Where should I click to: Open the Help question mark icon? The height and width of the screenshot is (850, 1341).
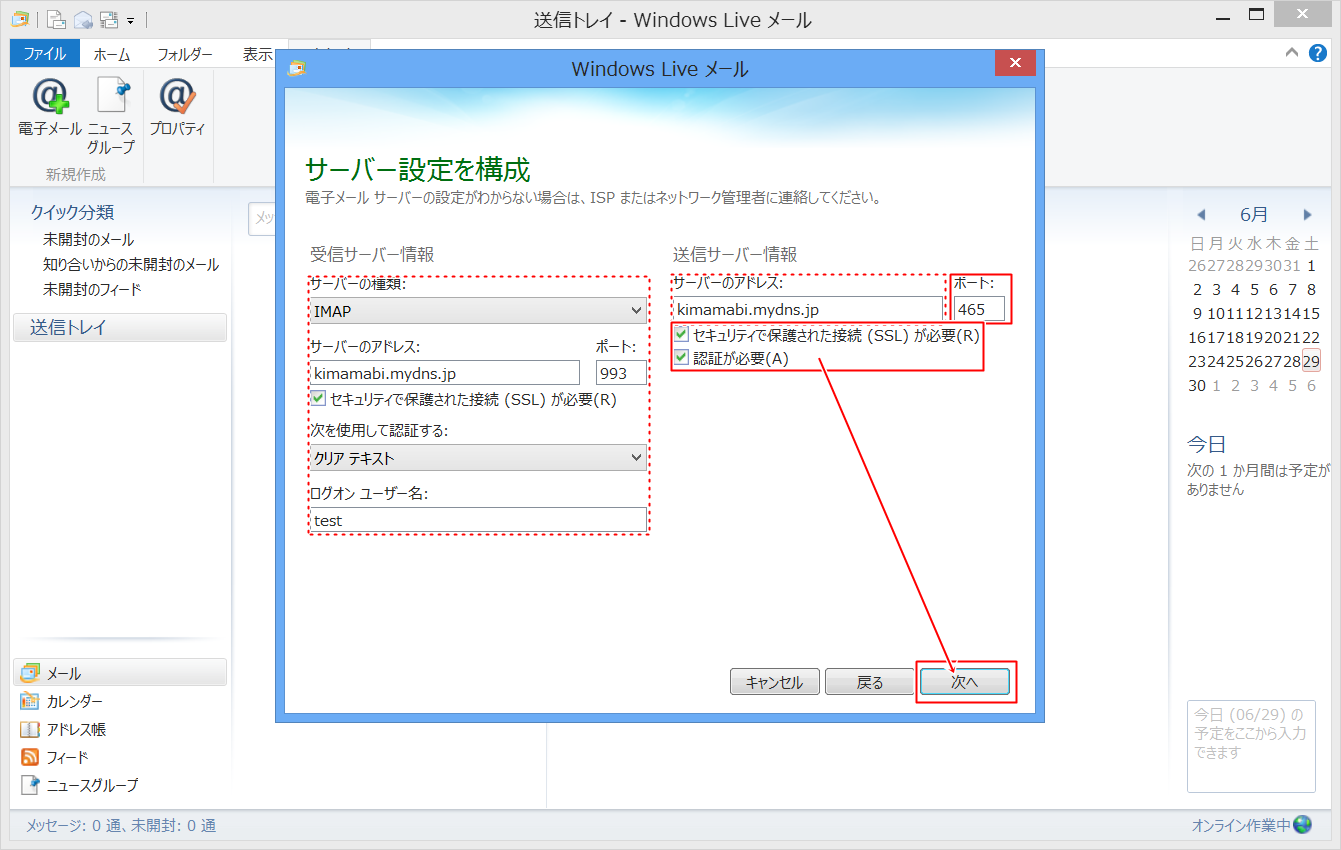pos(1318,52)
